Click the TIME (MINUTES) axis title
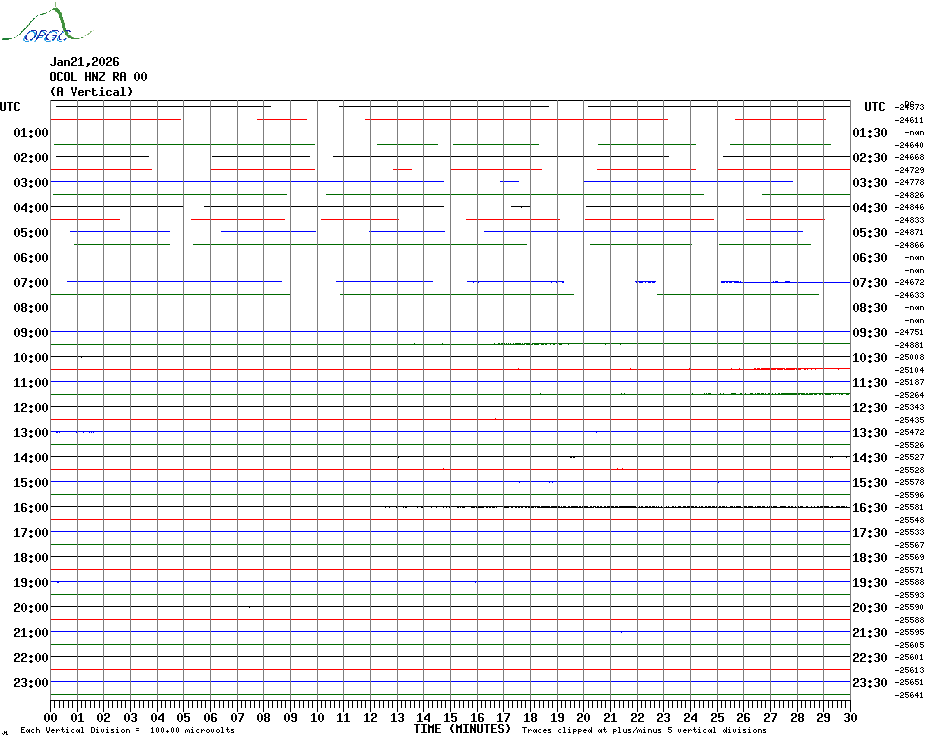 point(462,729)
